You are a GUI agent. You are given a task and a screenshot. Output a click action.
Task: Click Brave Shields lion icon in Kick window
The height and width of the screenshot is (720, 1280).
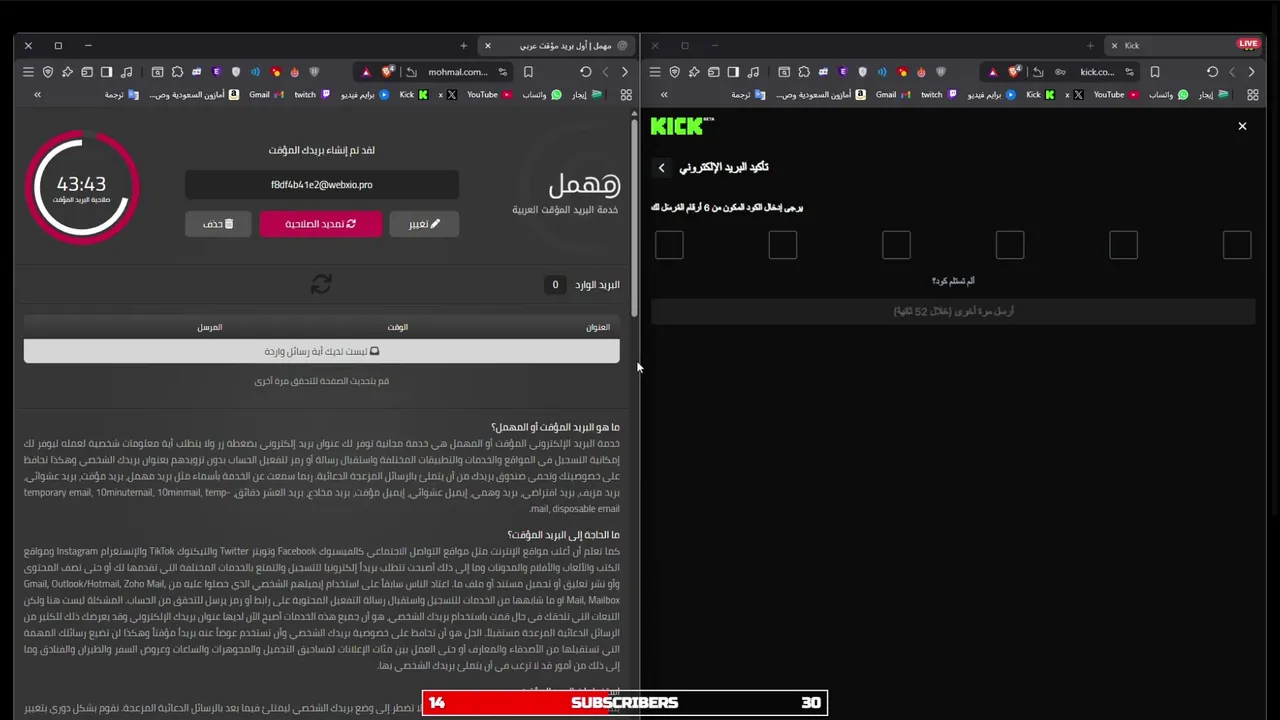point(1014,72)
